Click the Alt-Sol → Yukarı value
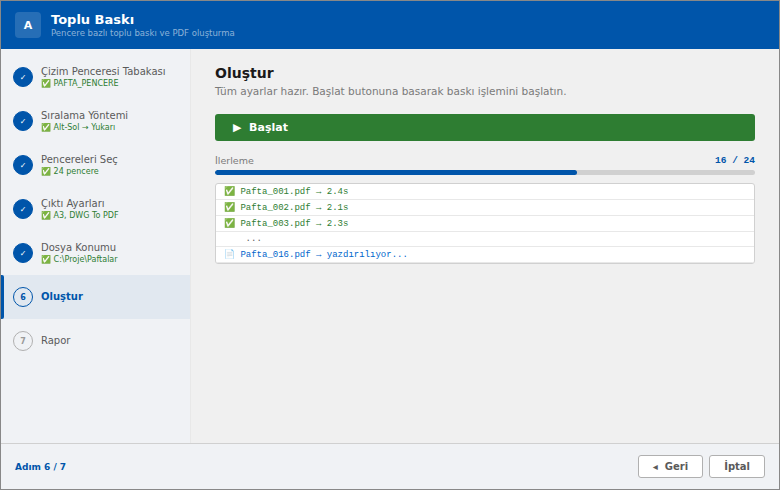This screenshot has height=490, width=780. coord(85,127)
